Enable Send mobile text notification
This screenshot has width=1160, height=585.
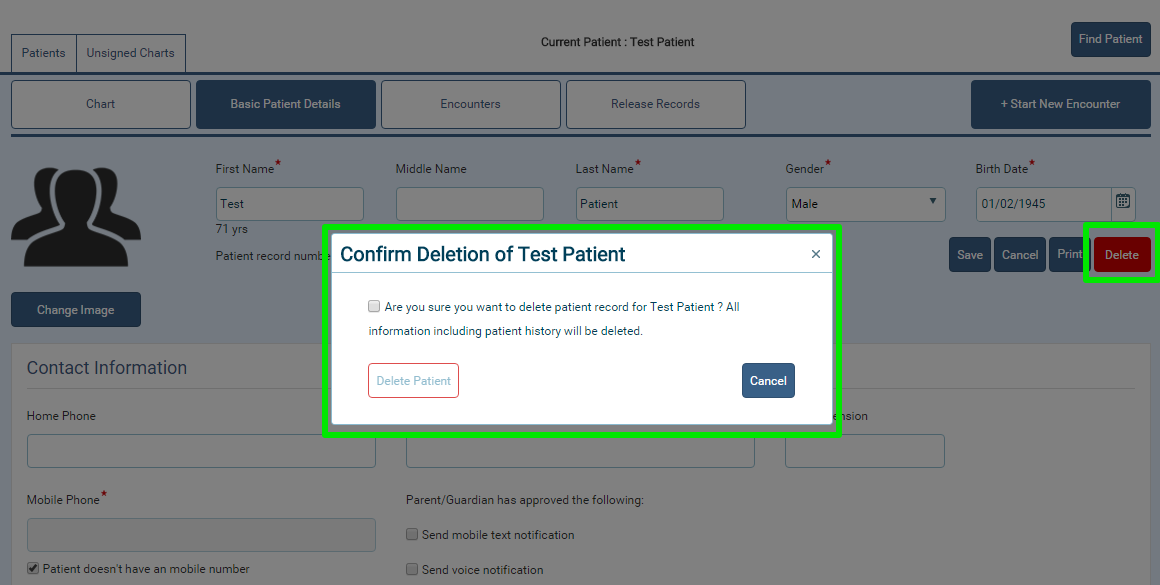tap(412, 534)
